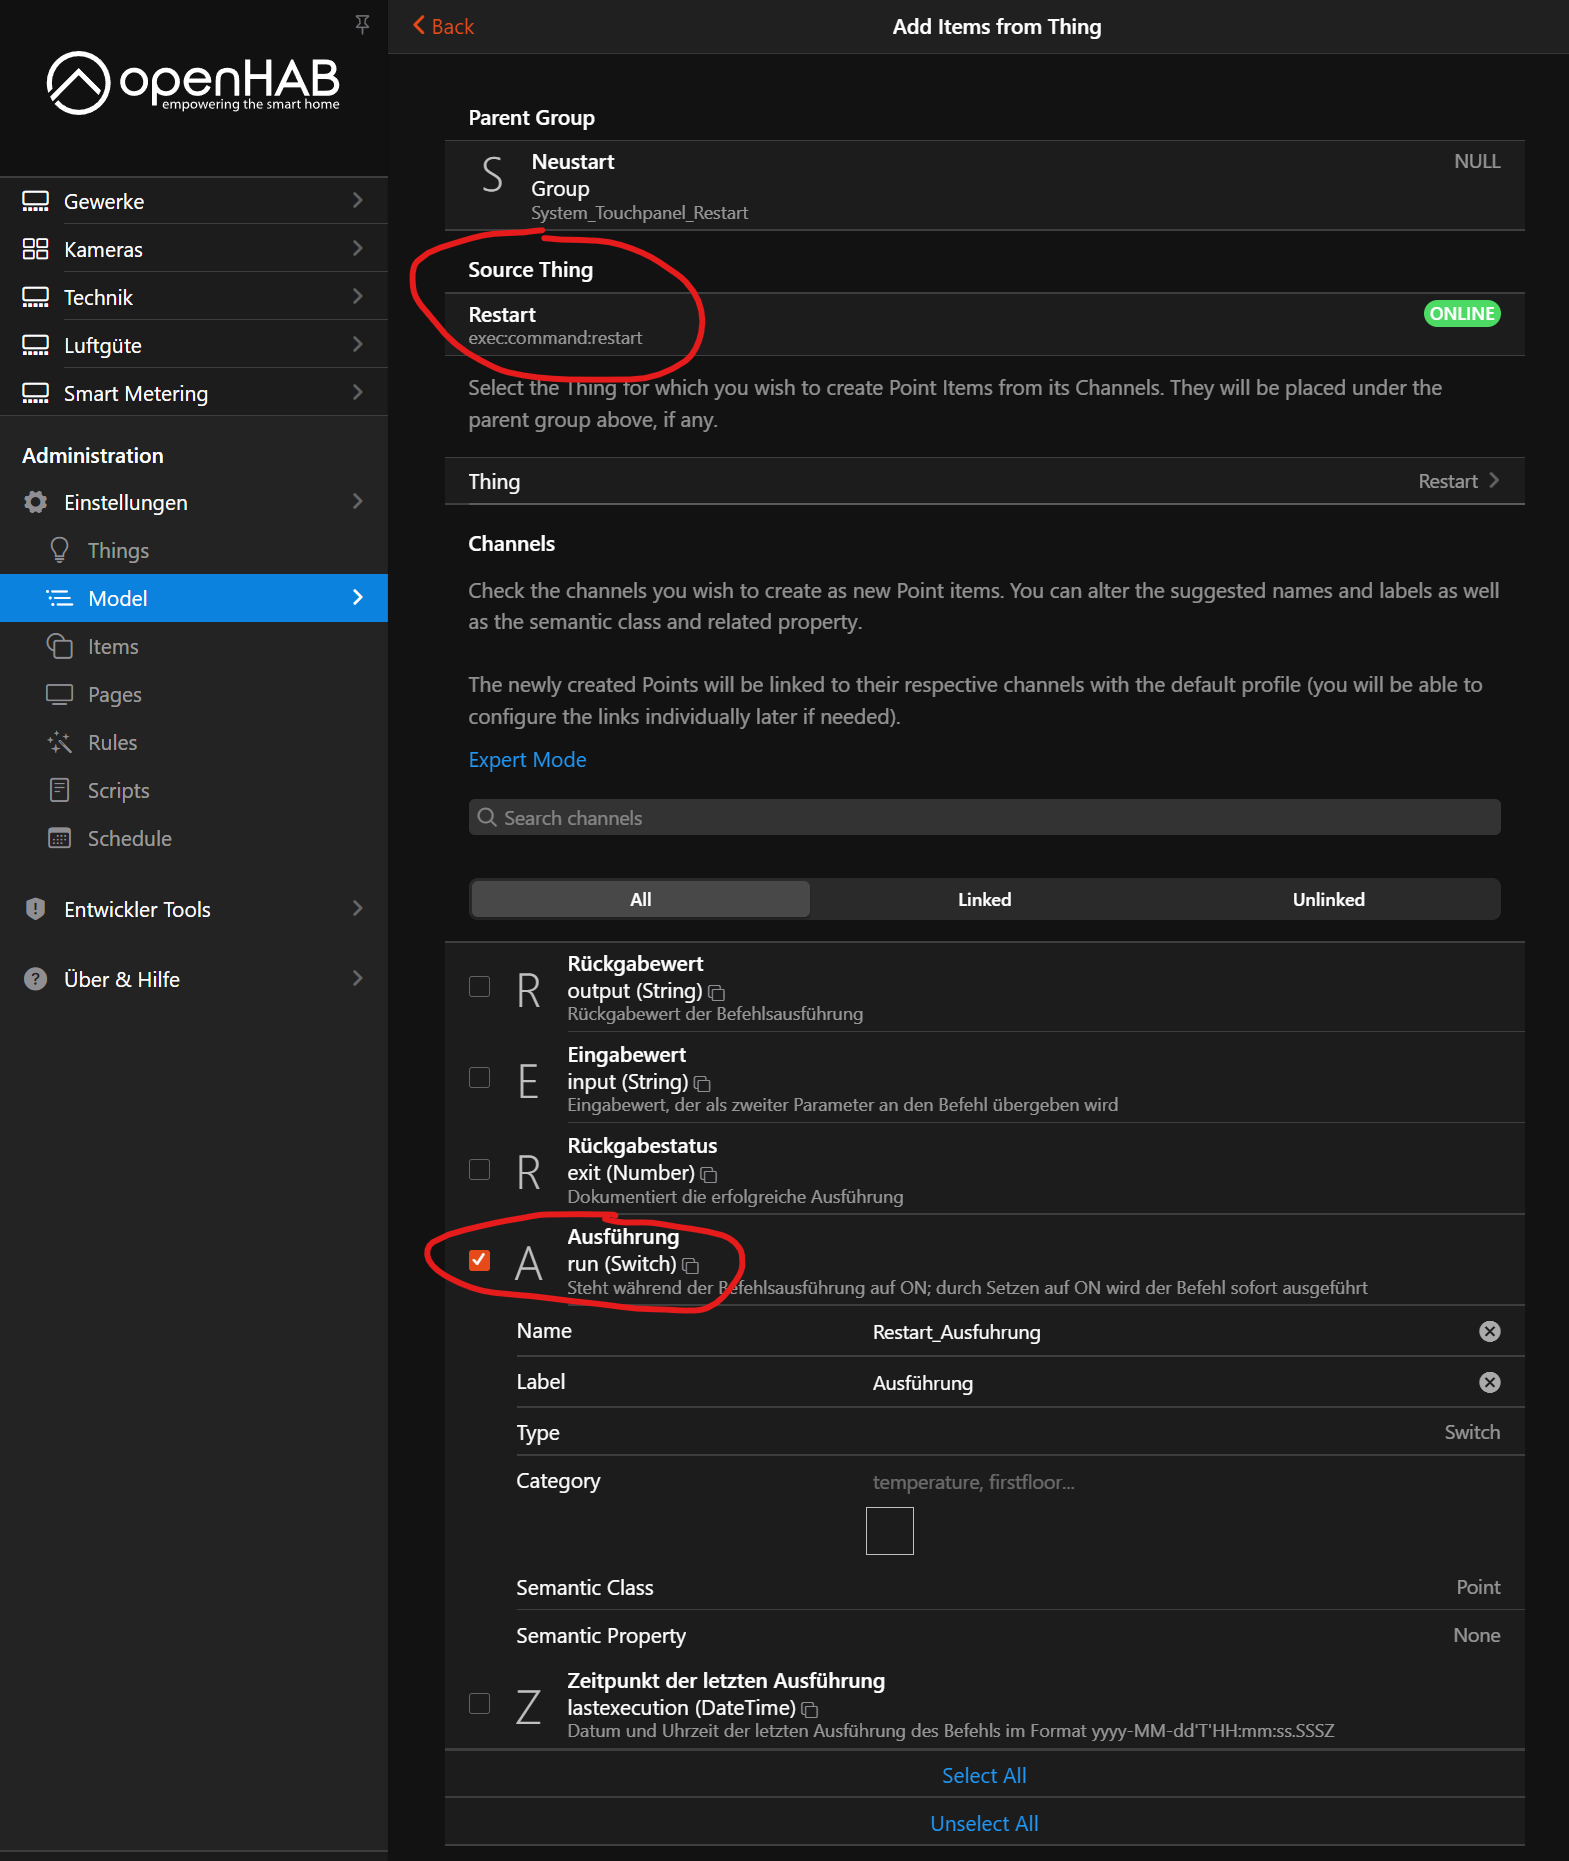Image resolution: width=1569 pixels, height=1861 pixels.
Task: Open the Items menu entry
Action: point(194,646)
